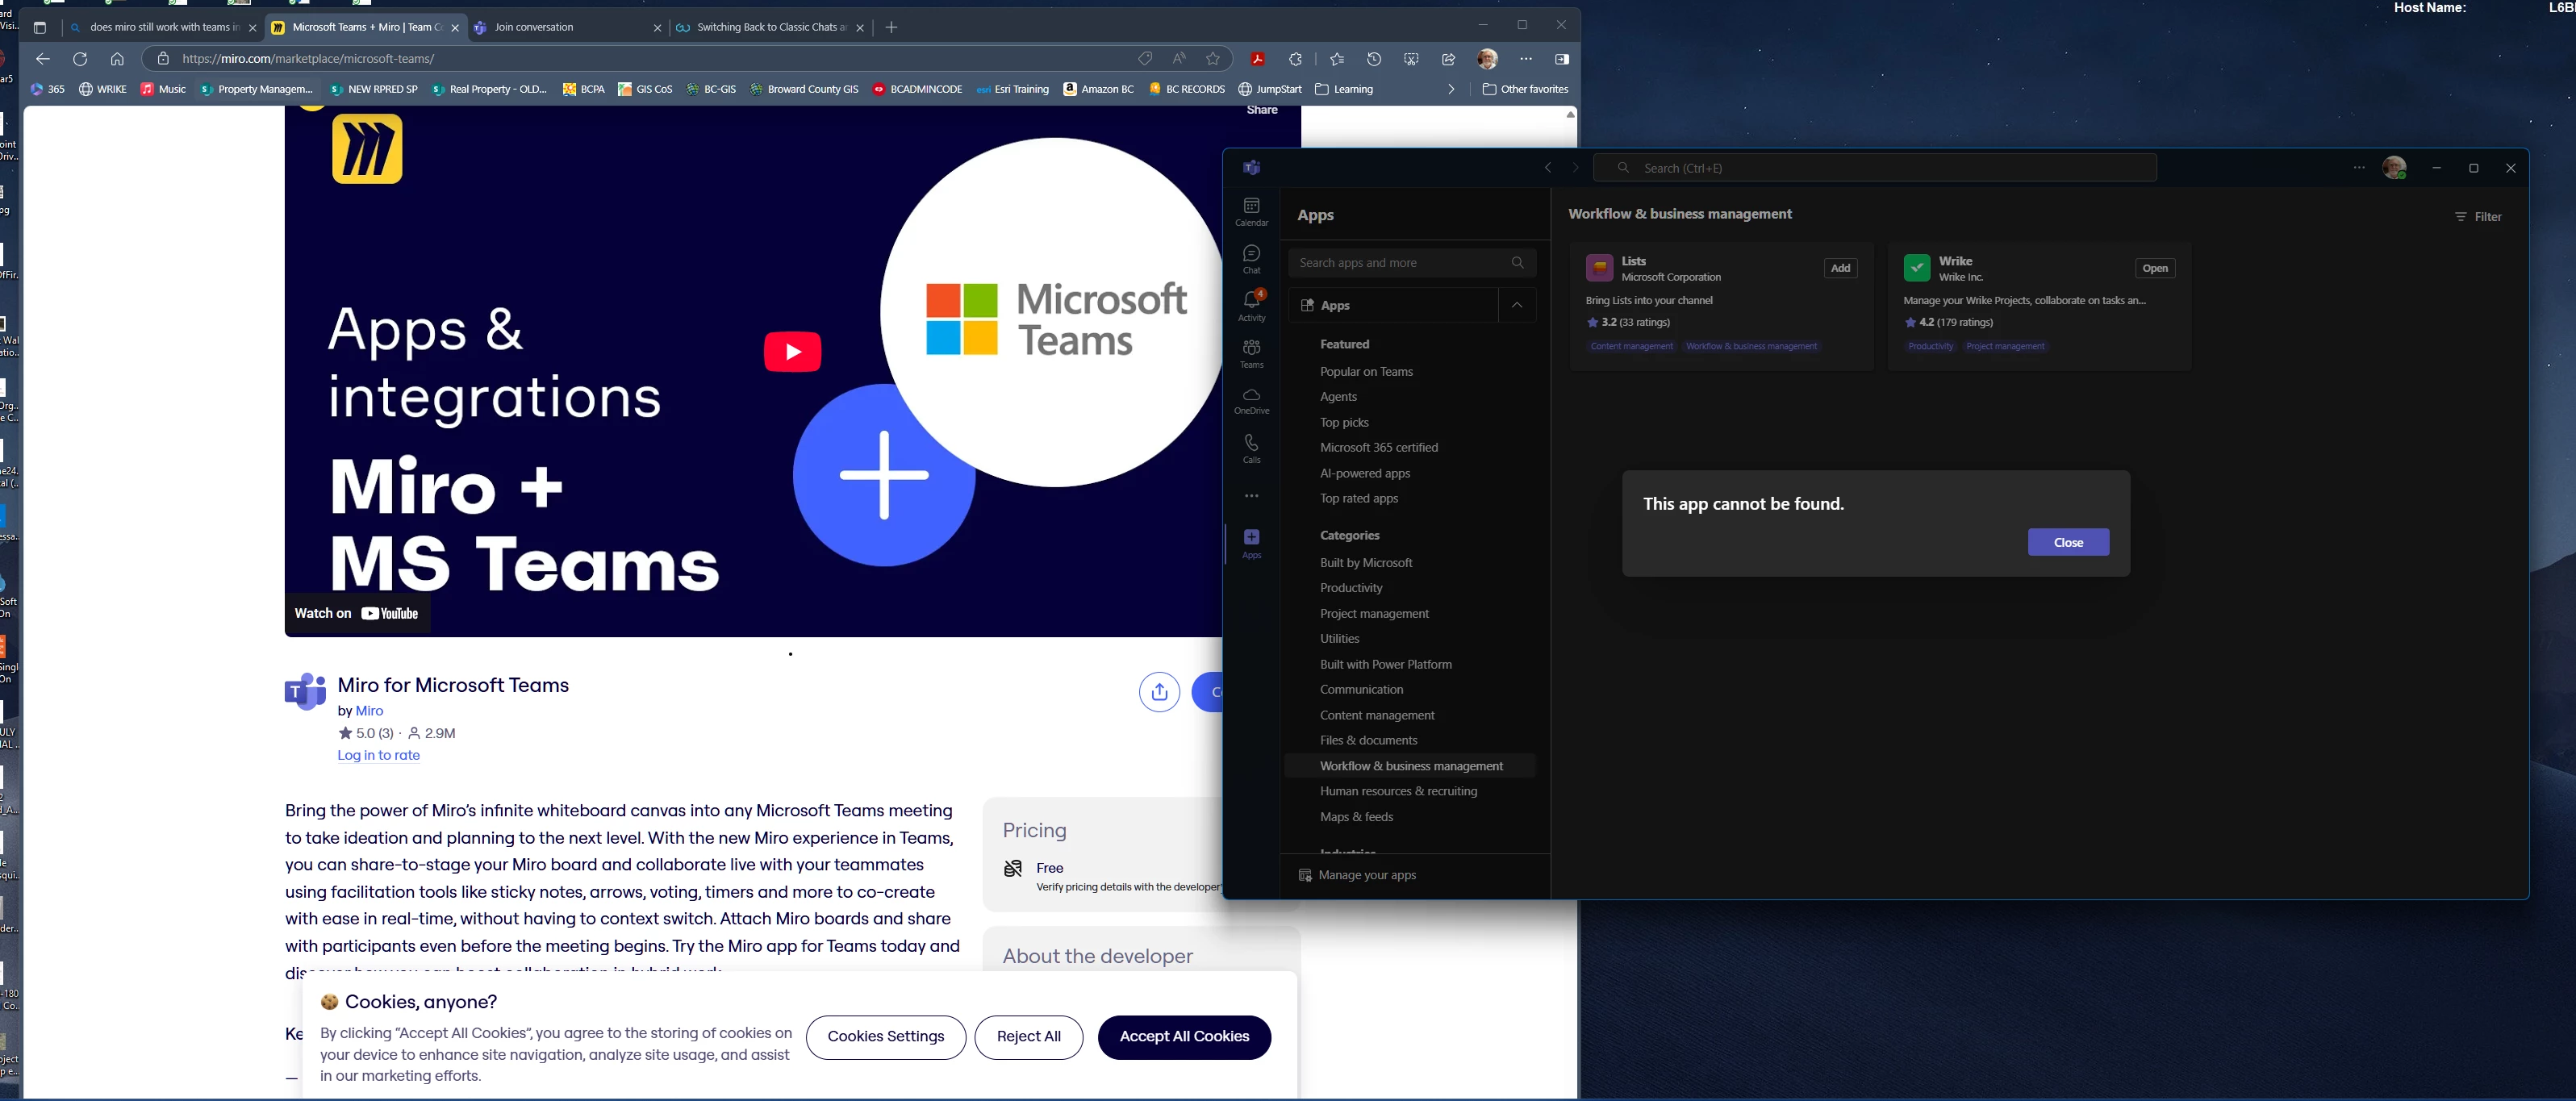Open browser tab actions menu icon
Image resolution: width=2576 pixels, height=1101 pixels.
pos(40,28)
